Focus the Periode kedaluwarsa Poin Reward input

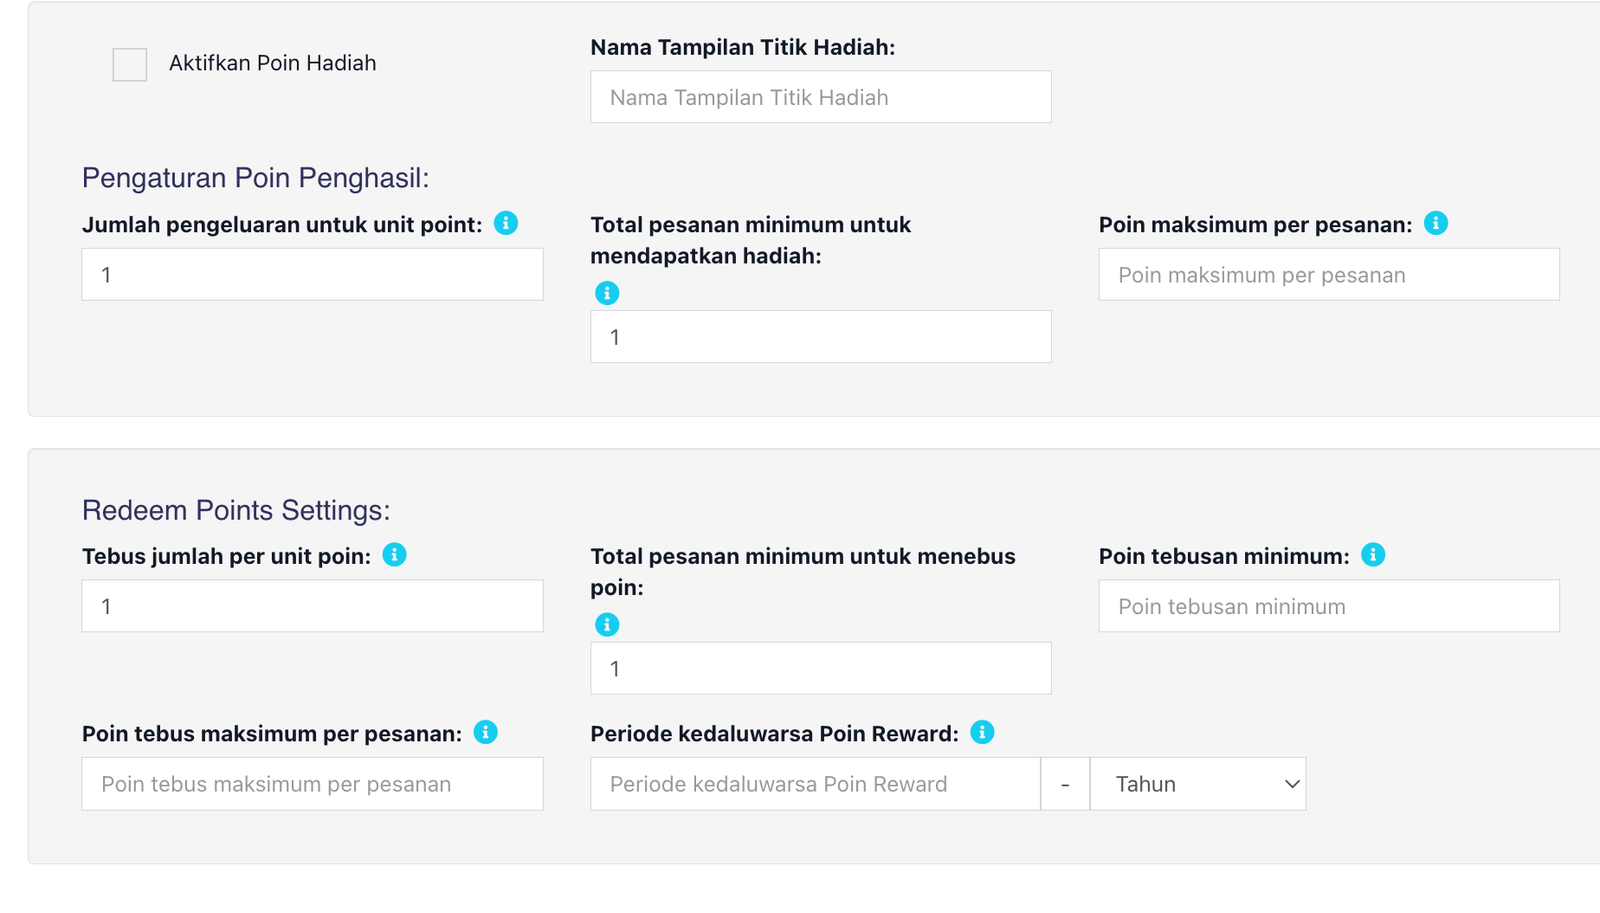pos(815,784)
